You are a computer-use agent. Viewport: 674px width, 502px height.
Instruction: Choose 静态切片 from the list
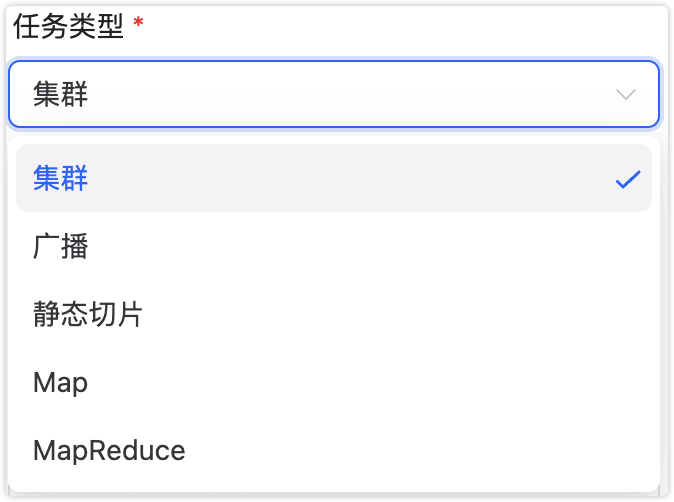click(88, 315)
